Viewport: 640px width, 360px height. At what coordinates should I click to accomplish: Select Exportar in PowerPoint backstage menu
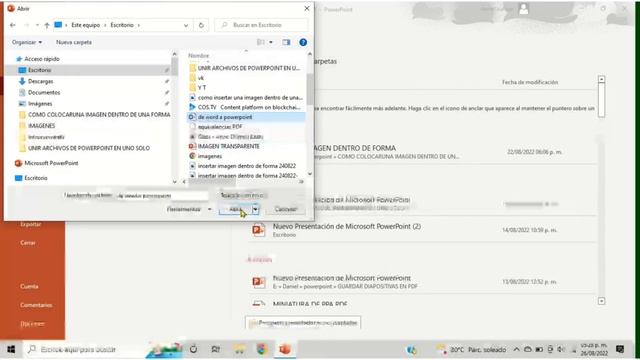coord(30,224)
